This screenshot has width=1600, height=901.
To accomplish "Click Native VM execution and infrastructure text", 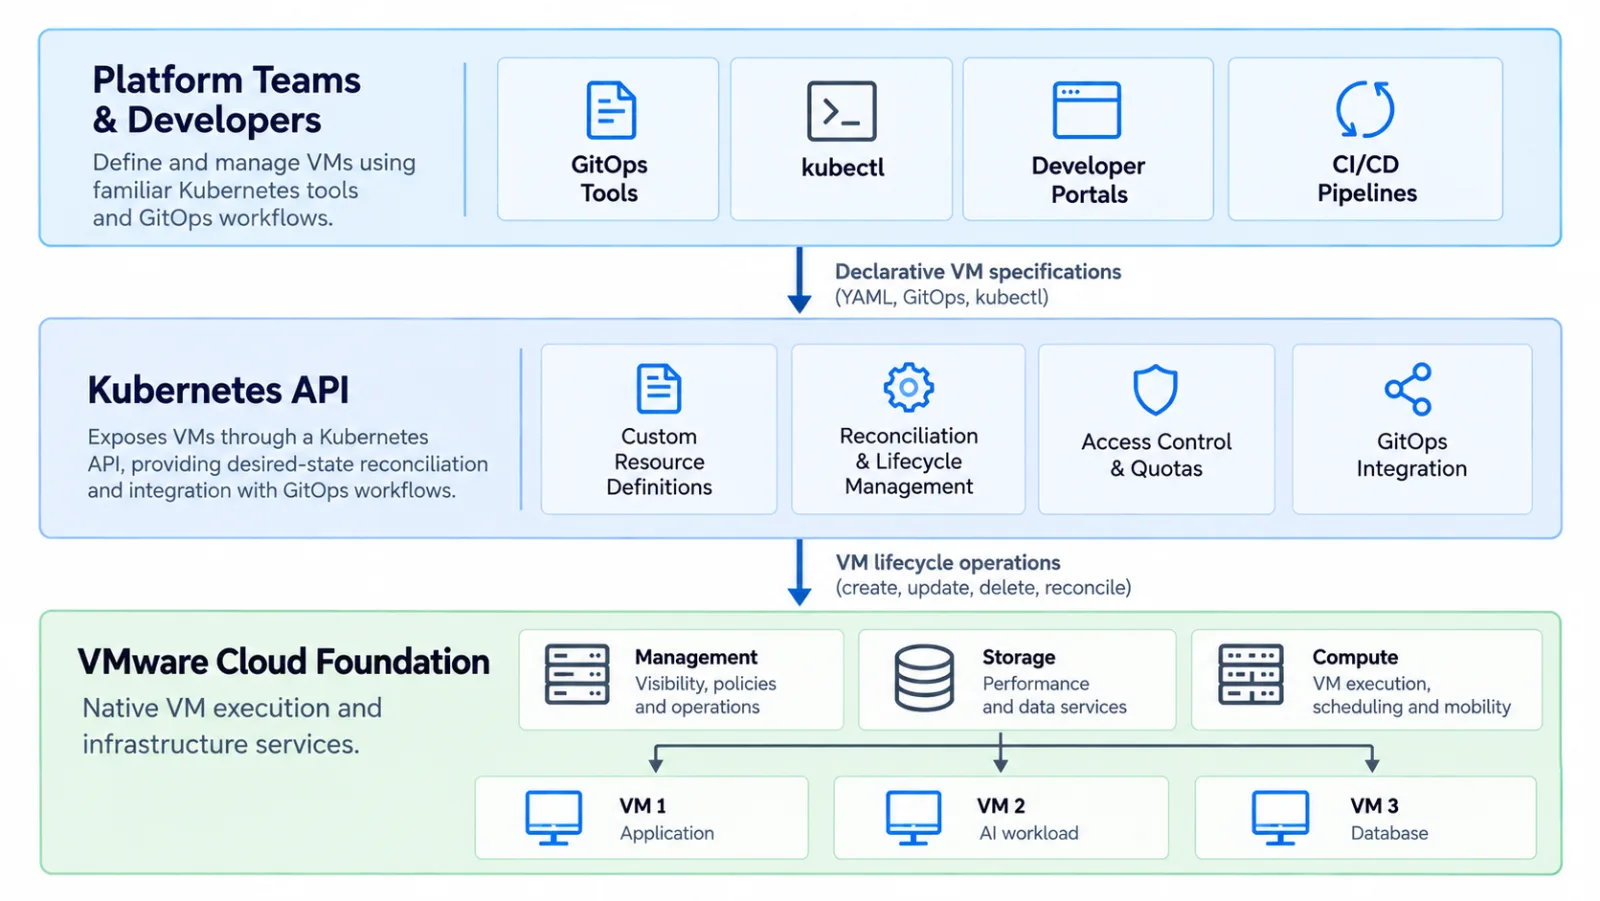I will 232,726.
